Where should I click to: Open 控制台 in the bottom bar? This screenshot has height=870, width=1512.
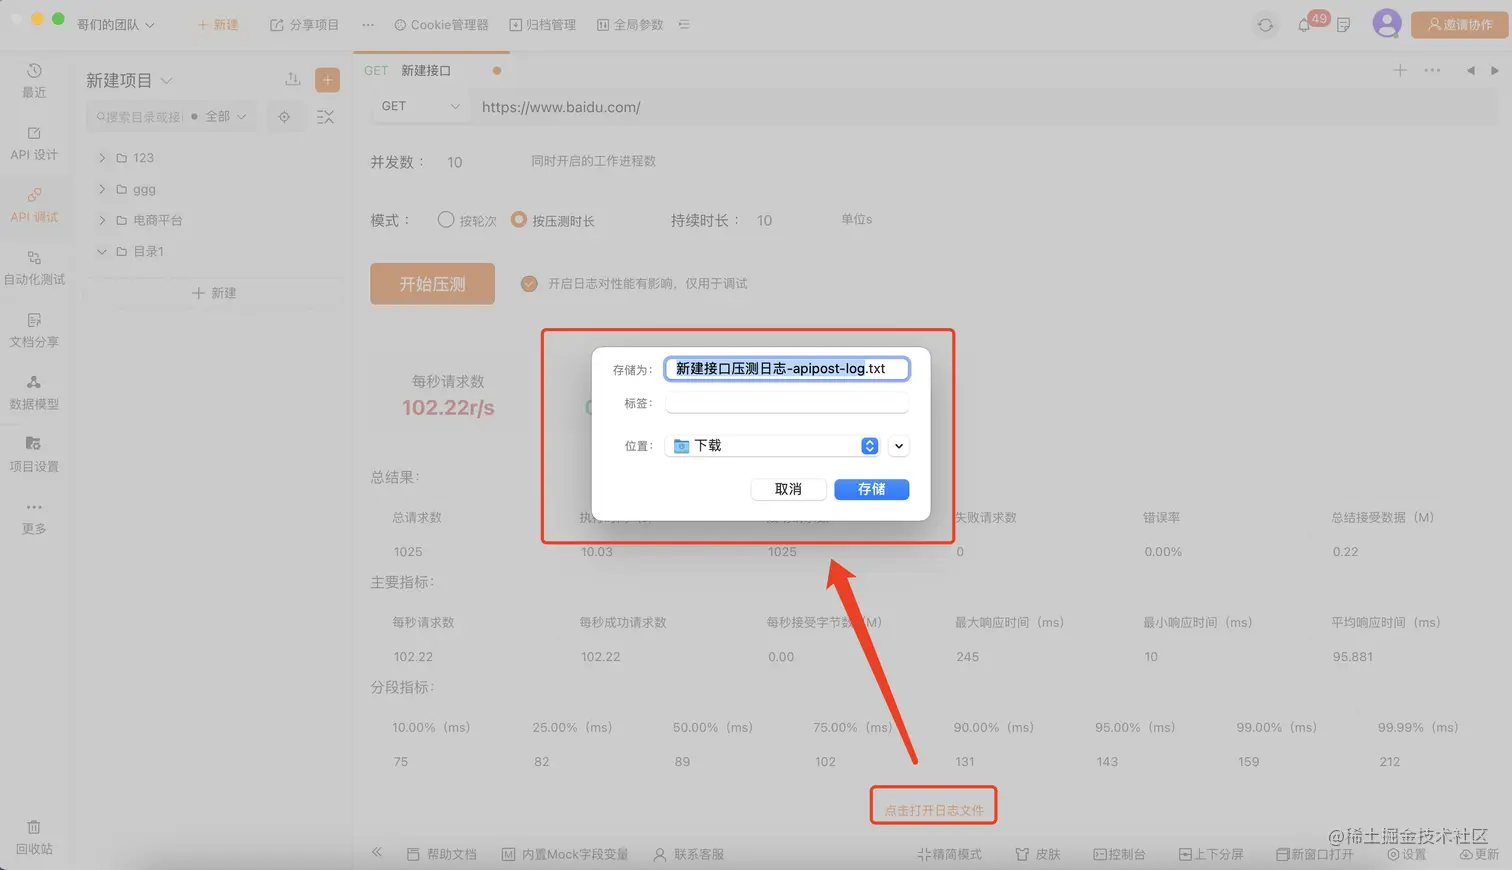point(1119,854)
